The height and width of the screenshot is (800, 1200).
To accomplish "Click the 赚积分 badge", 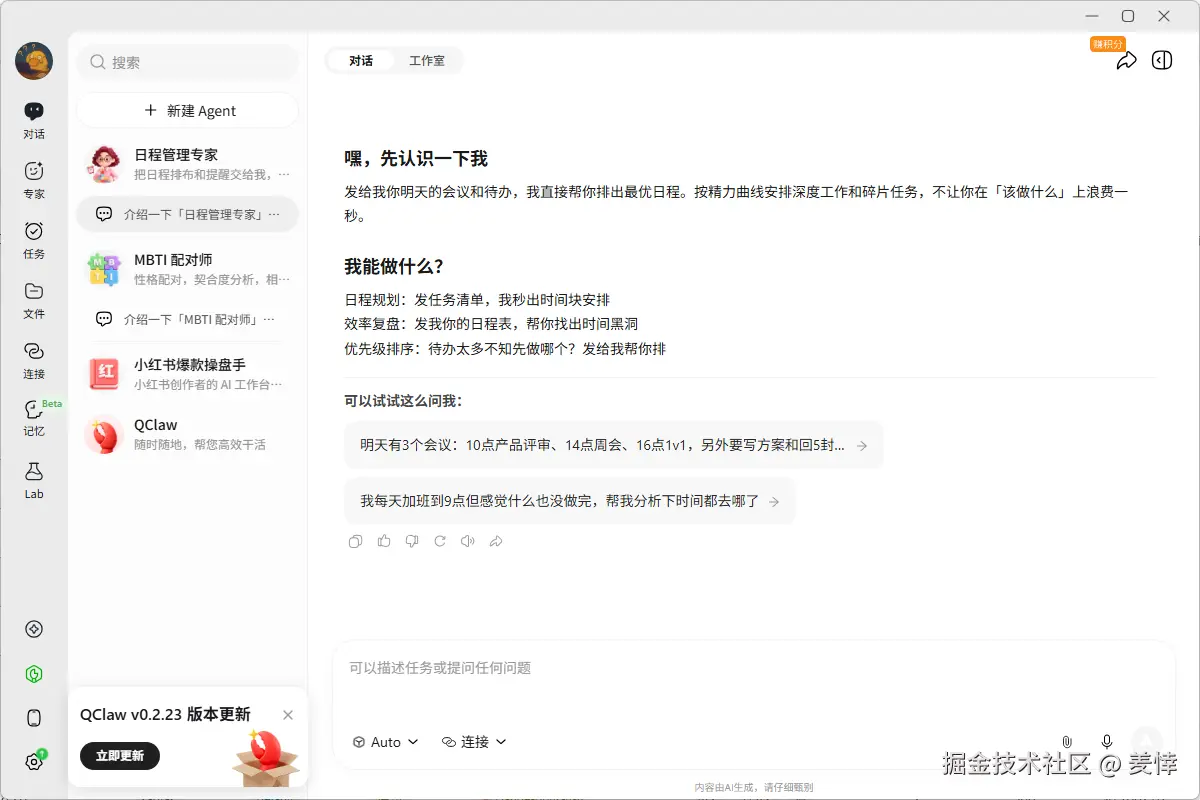I will click(1108, 44).
